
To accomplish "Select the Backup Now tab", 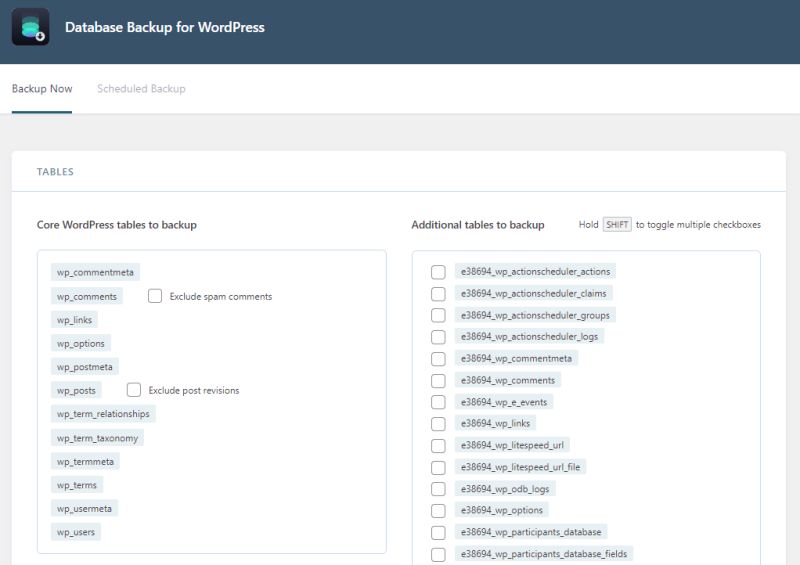I will pyautogui.click(x=42, y=89).
